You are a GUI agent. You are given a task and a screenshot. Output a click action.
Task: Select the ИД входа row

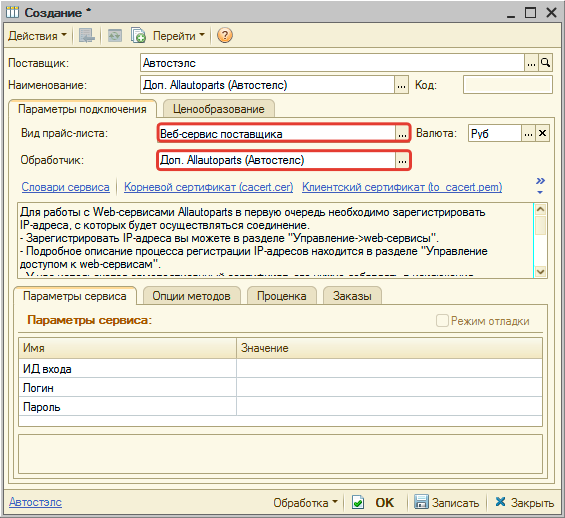[280, 369]
